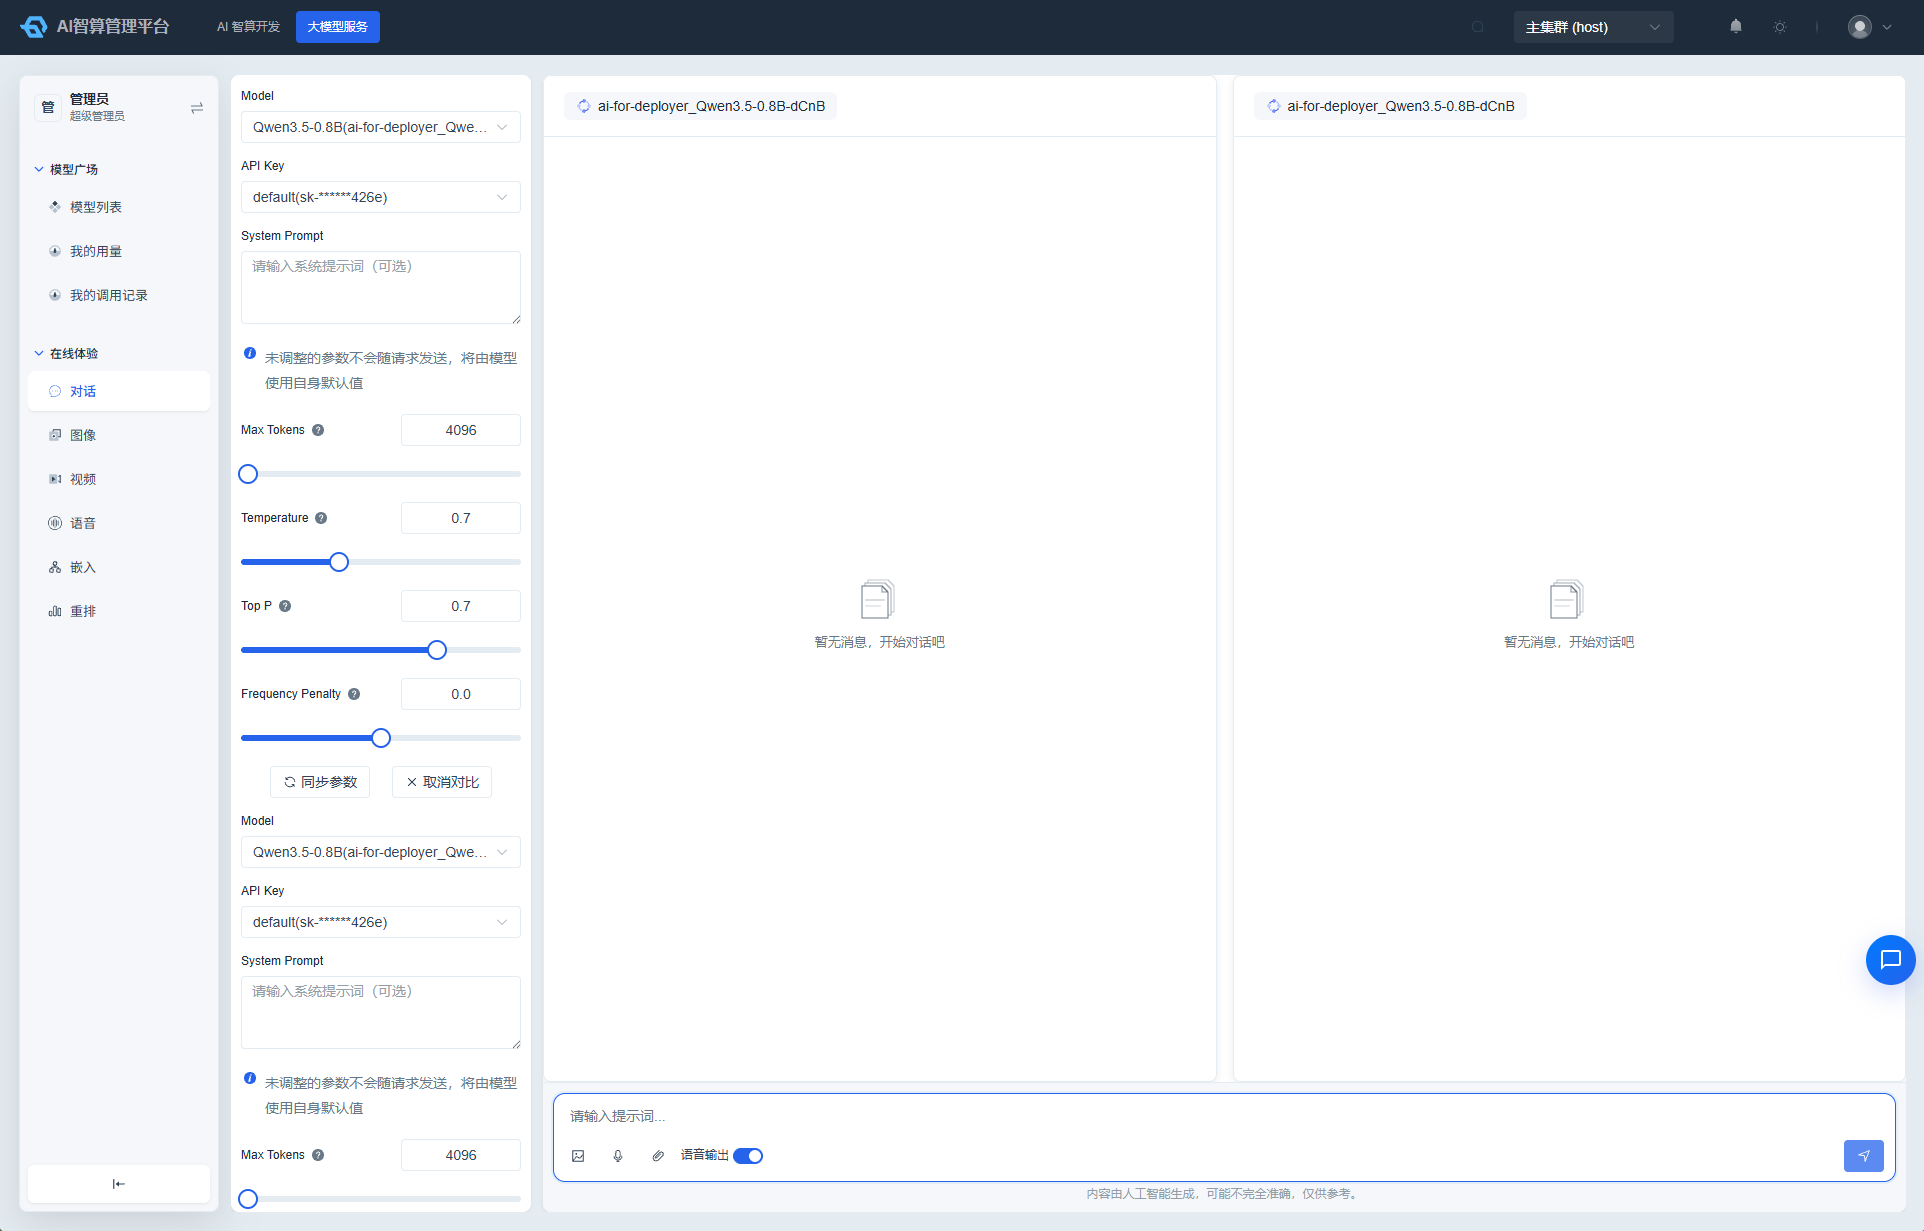Click the 同步参数 button
Viewport: 1924px width, 1231px height.
coord(320,782)
